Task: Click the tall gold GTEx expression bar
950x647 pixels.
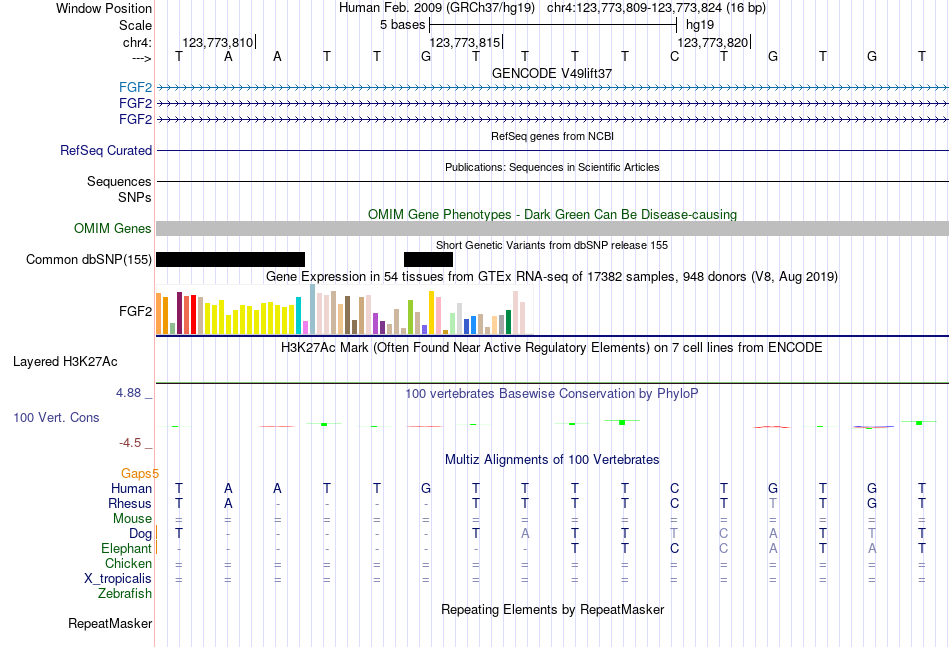Action: [431, 313]
